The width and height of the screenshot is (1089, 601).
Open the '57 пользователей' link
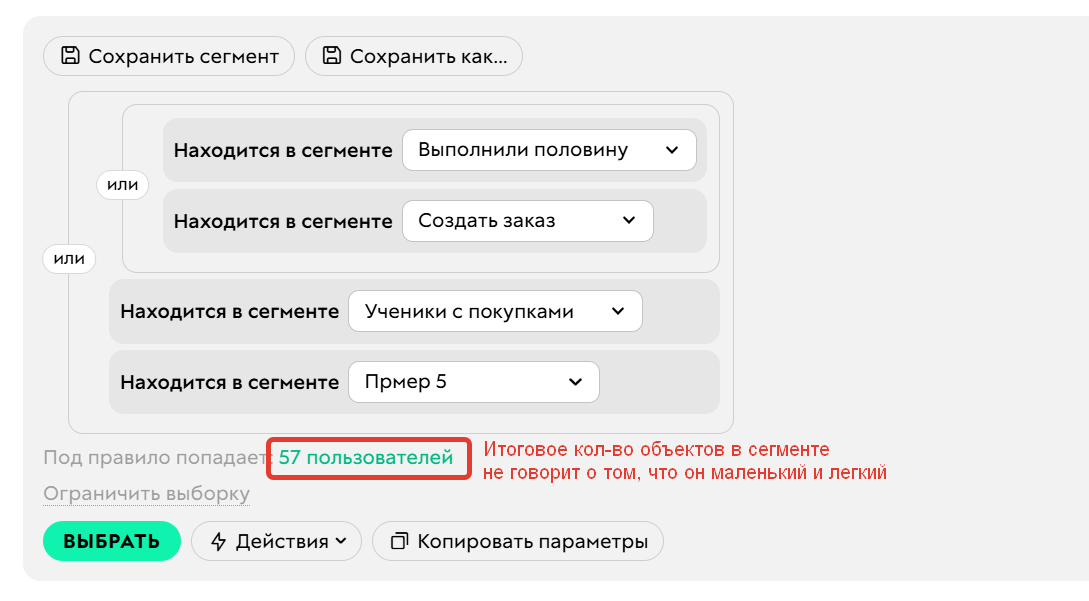366,458
